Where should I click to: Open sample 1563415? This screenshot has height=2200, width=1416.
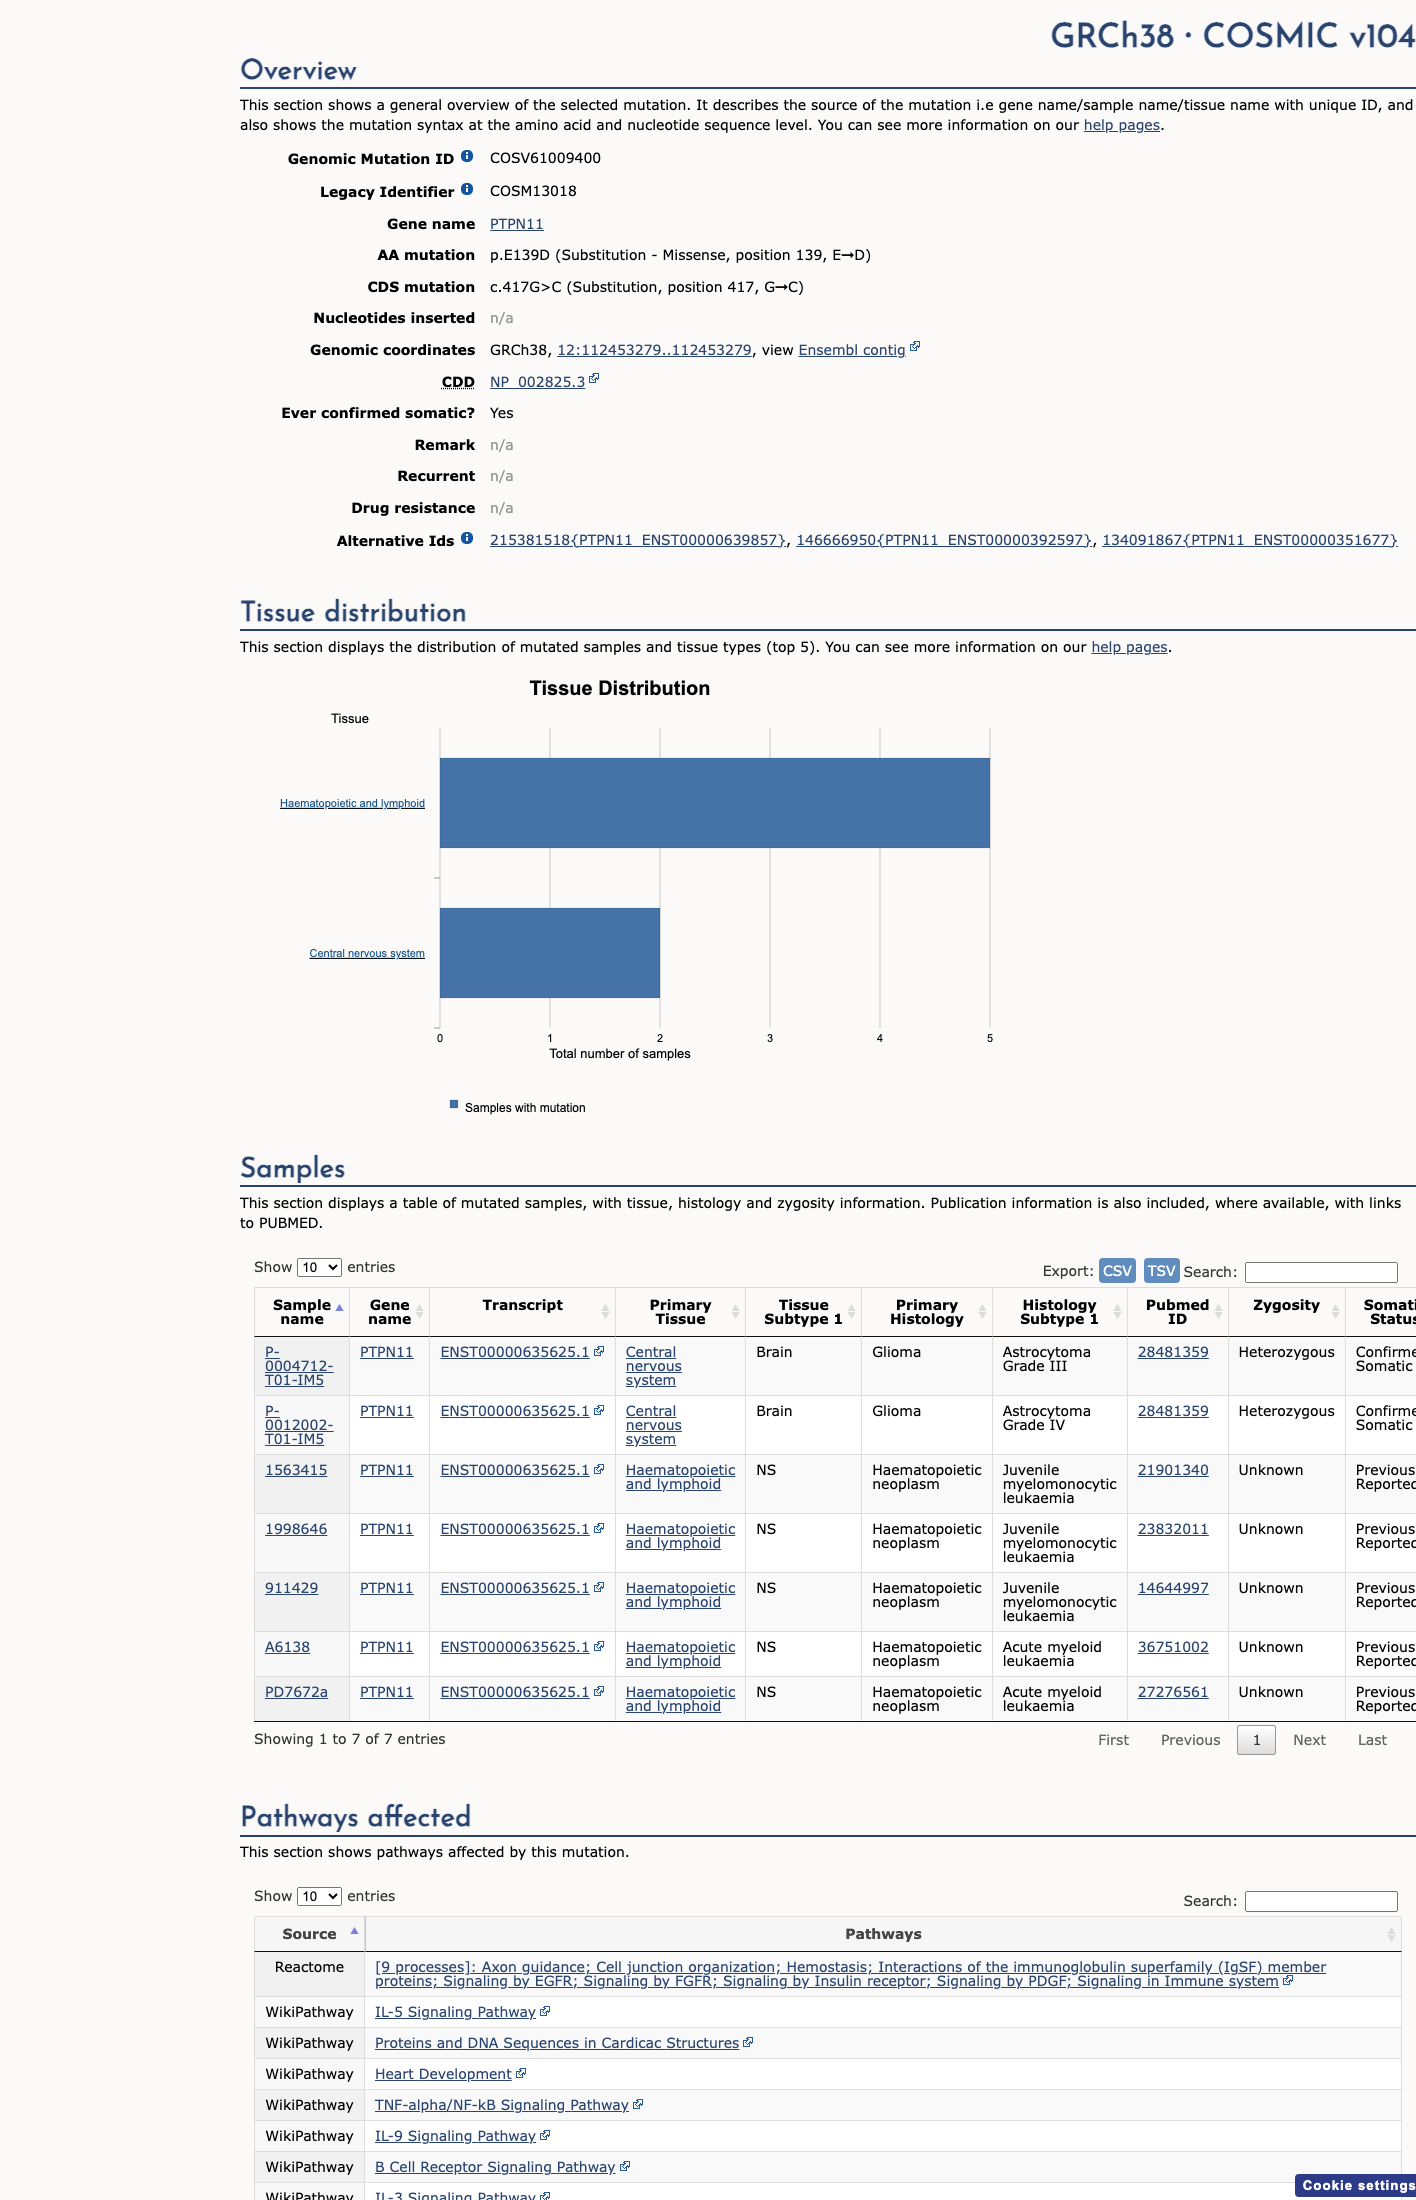pos(296,1470)
